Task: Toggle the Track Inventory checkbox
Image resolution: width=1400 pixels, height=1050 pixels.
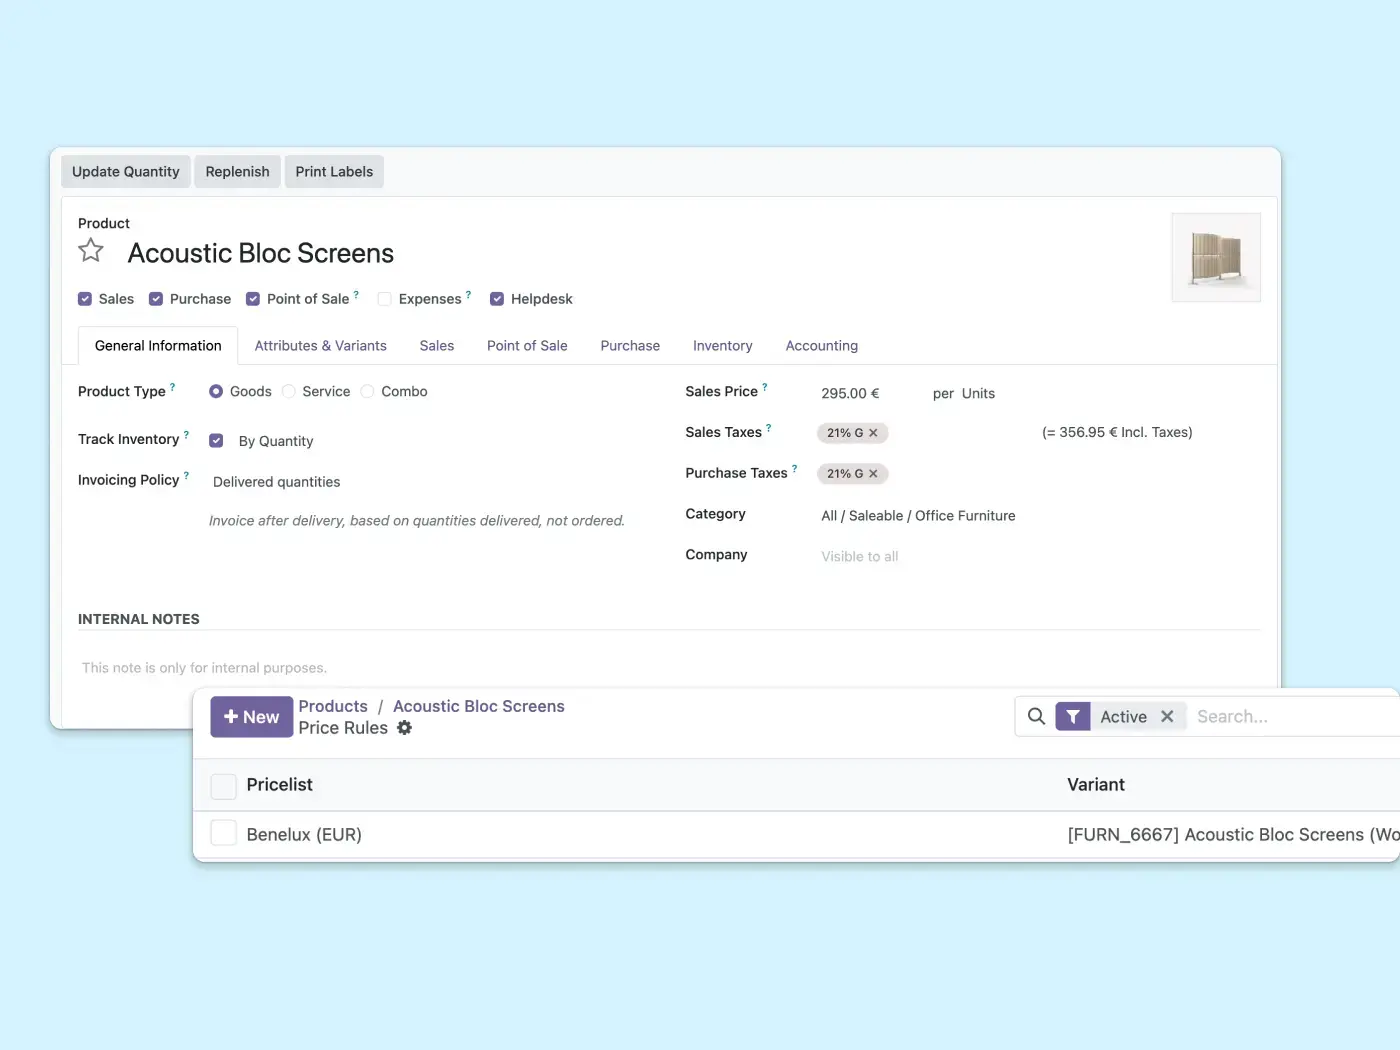Action: (216, 441)
